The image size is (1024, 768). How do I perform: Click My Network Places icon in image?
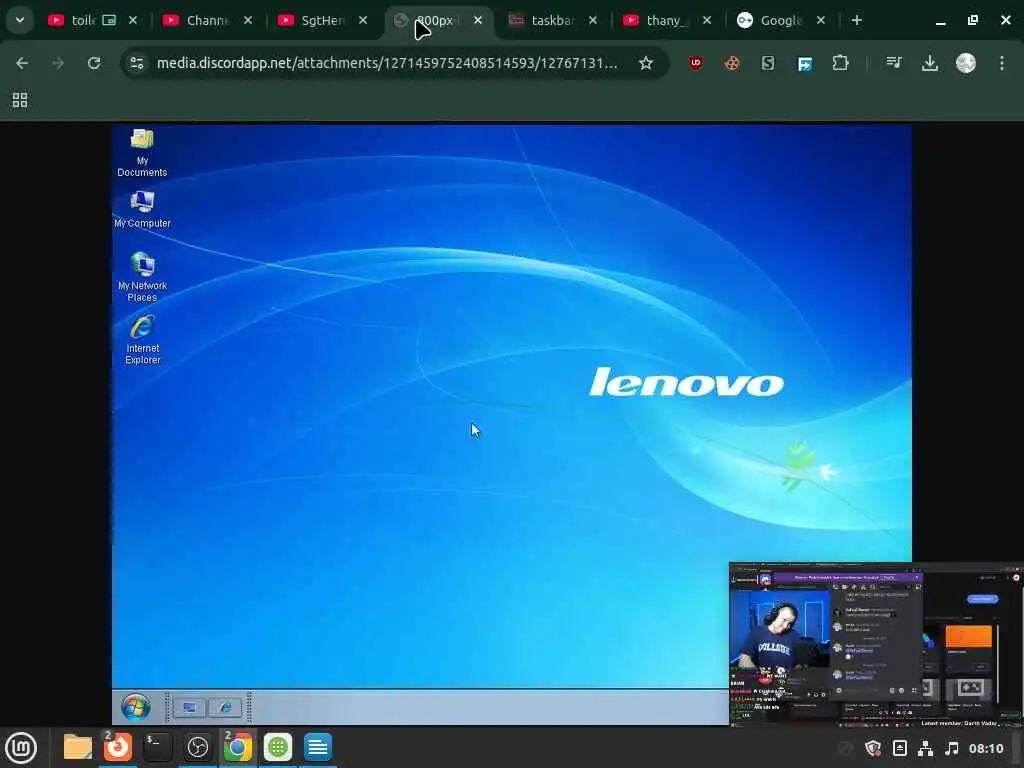(x=142, y=276)
